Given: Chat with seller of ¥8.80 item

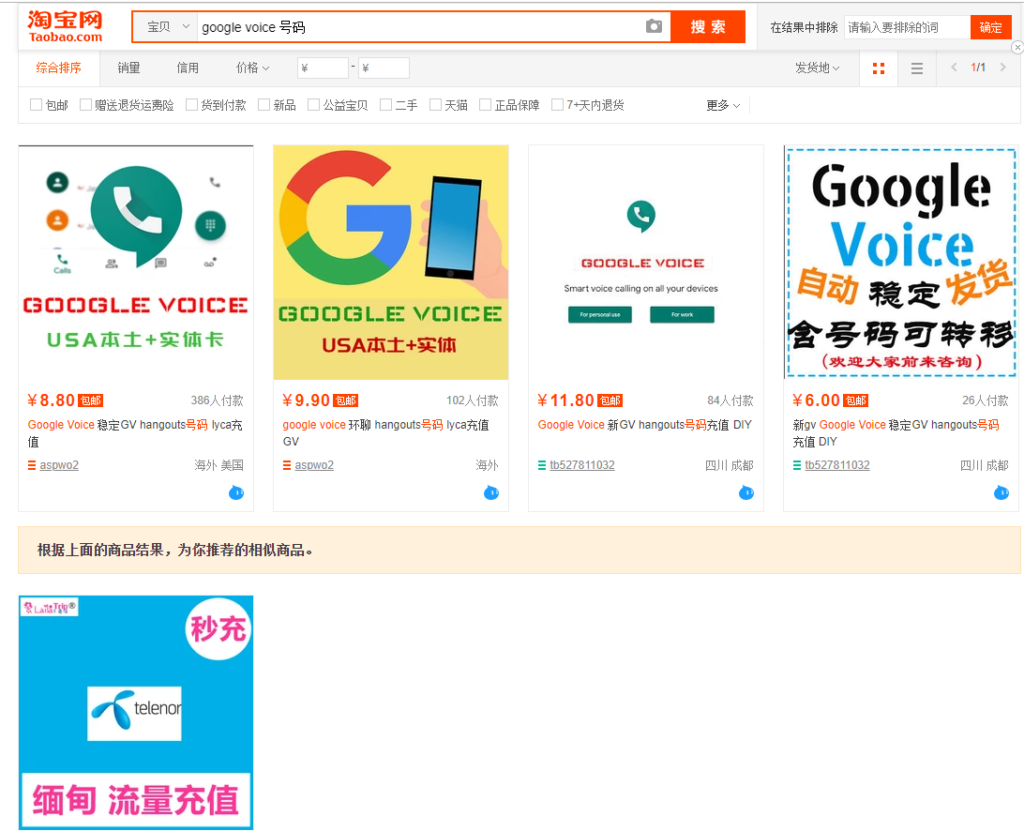Looking at the screenshot, I should 236,493.
